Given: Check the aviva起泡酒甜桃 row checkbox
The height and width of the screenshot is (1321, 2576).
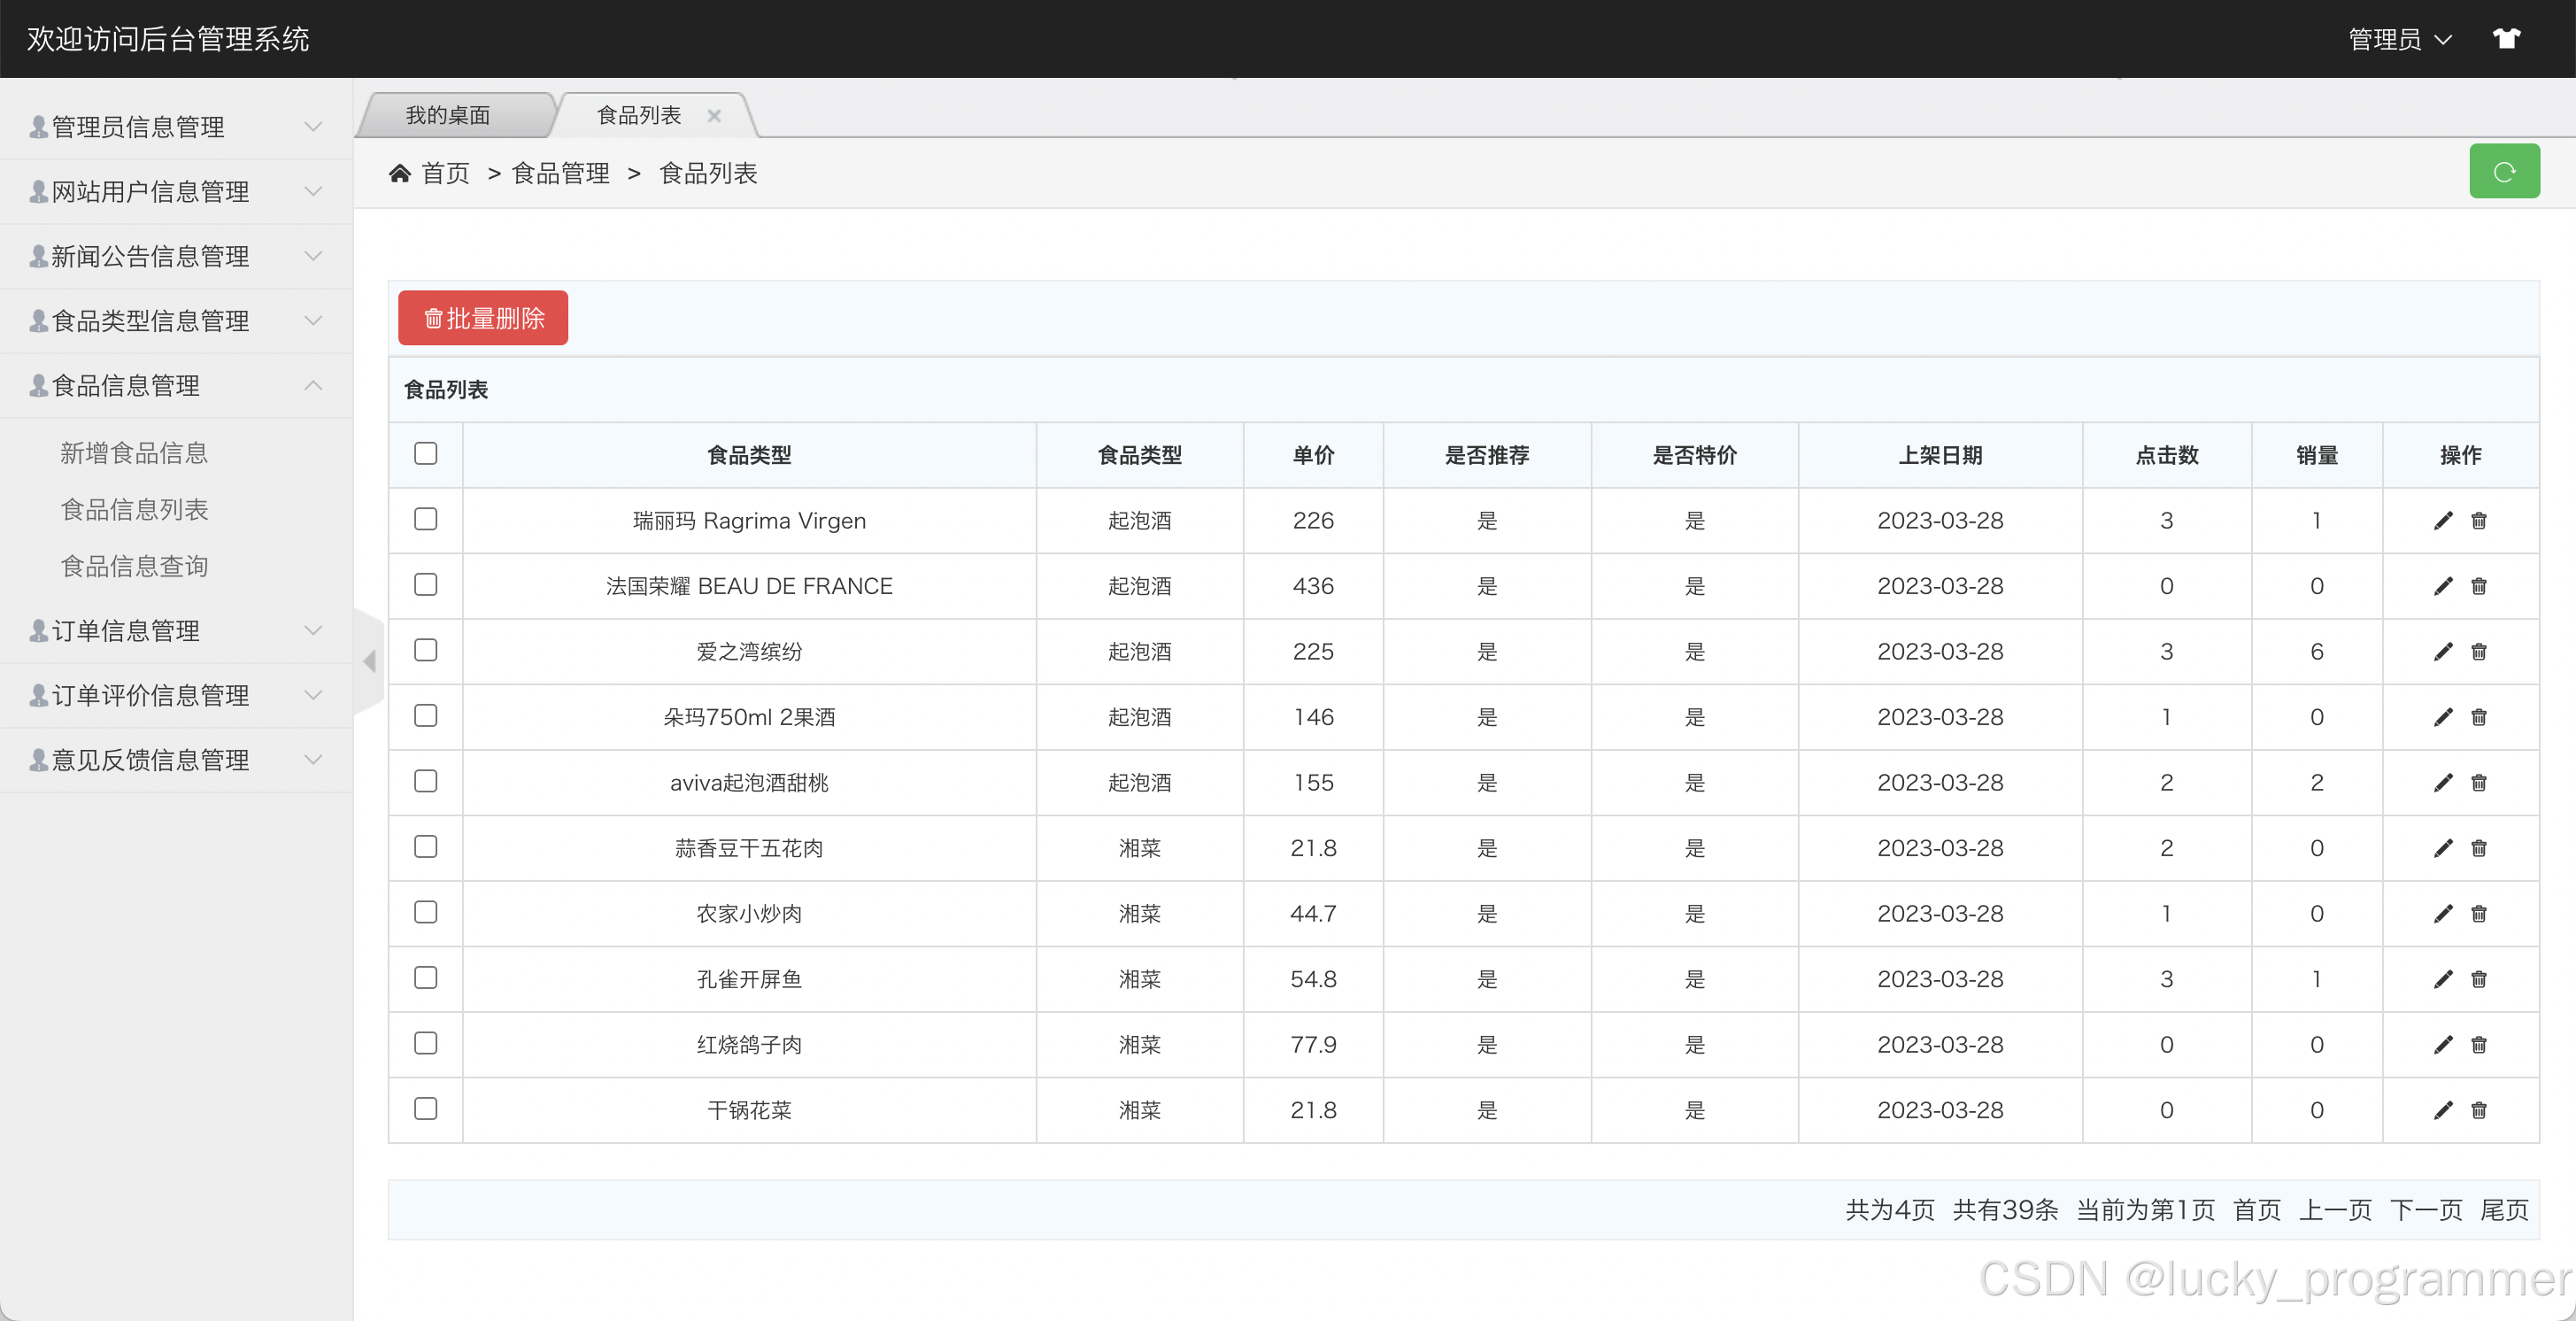Looking at the screenshot, I should click(426, 781).
